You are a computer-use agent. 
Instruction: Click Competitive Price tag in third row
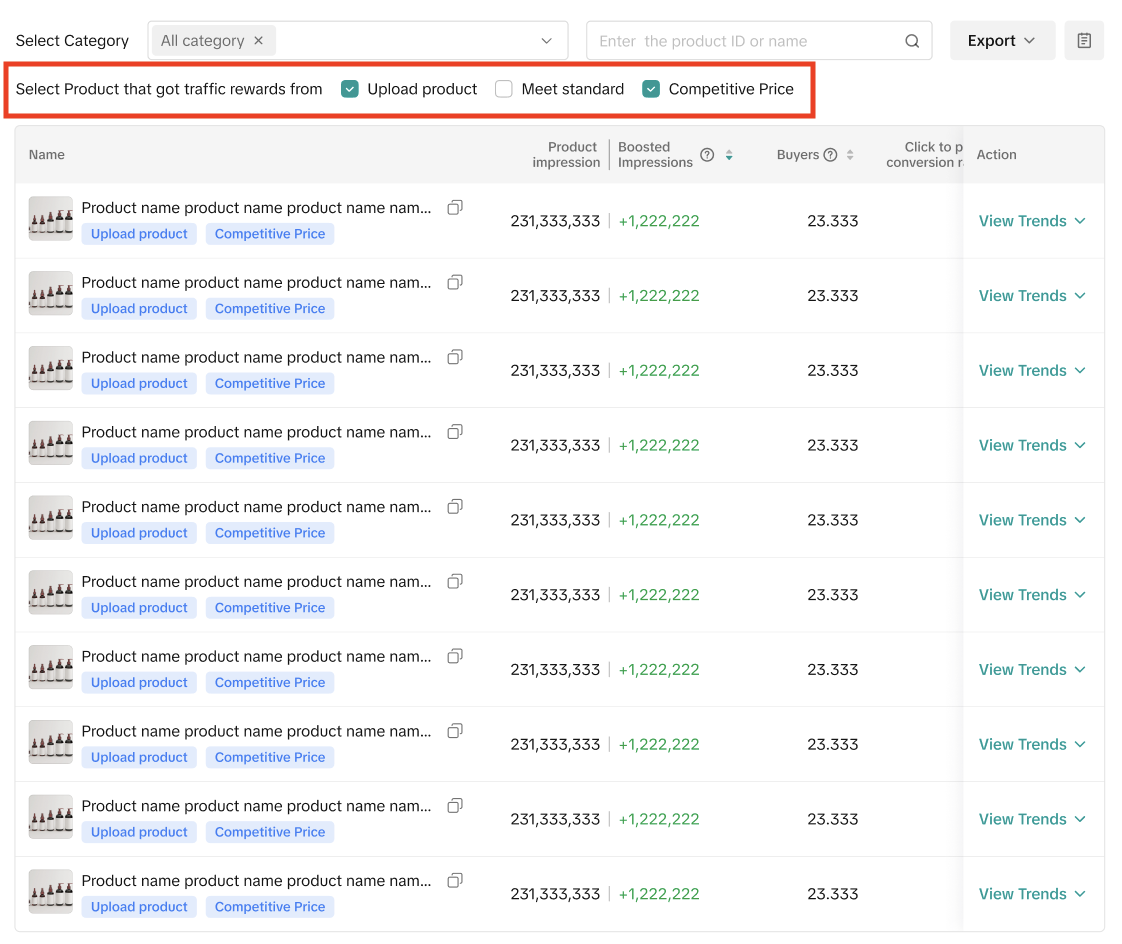(270, 384)
